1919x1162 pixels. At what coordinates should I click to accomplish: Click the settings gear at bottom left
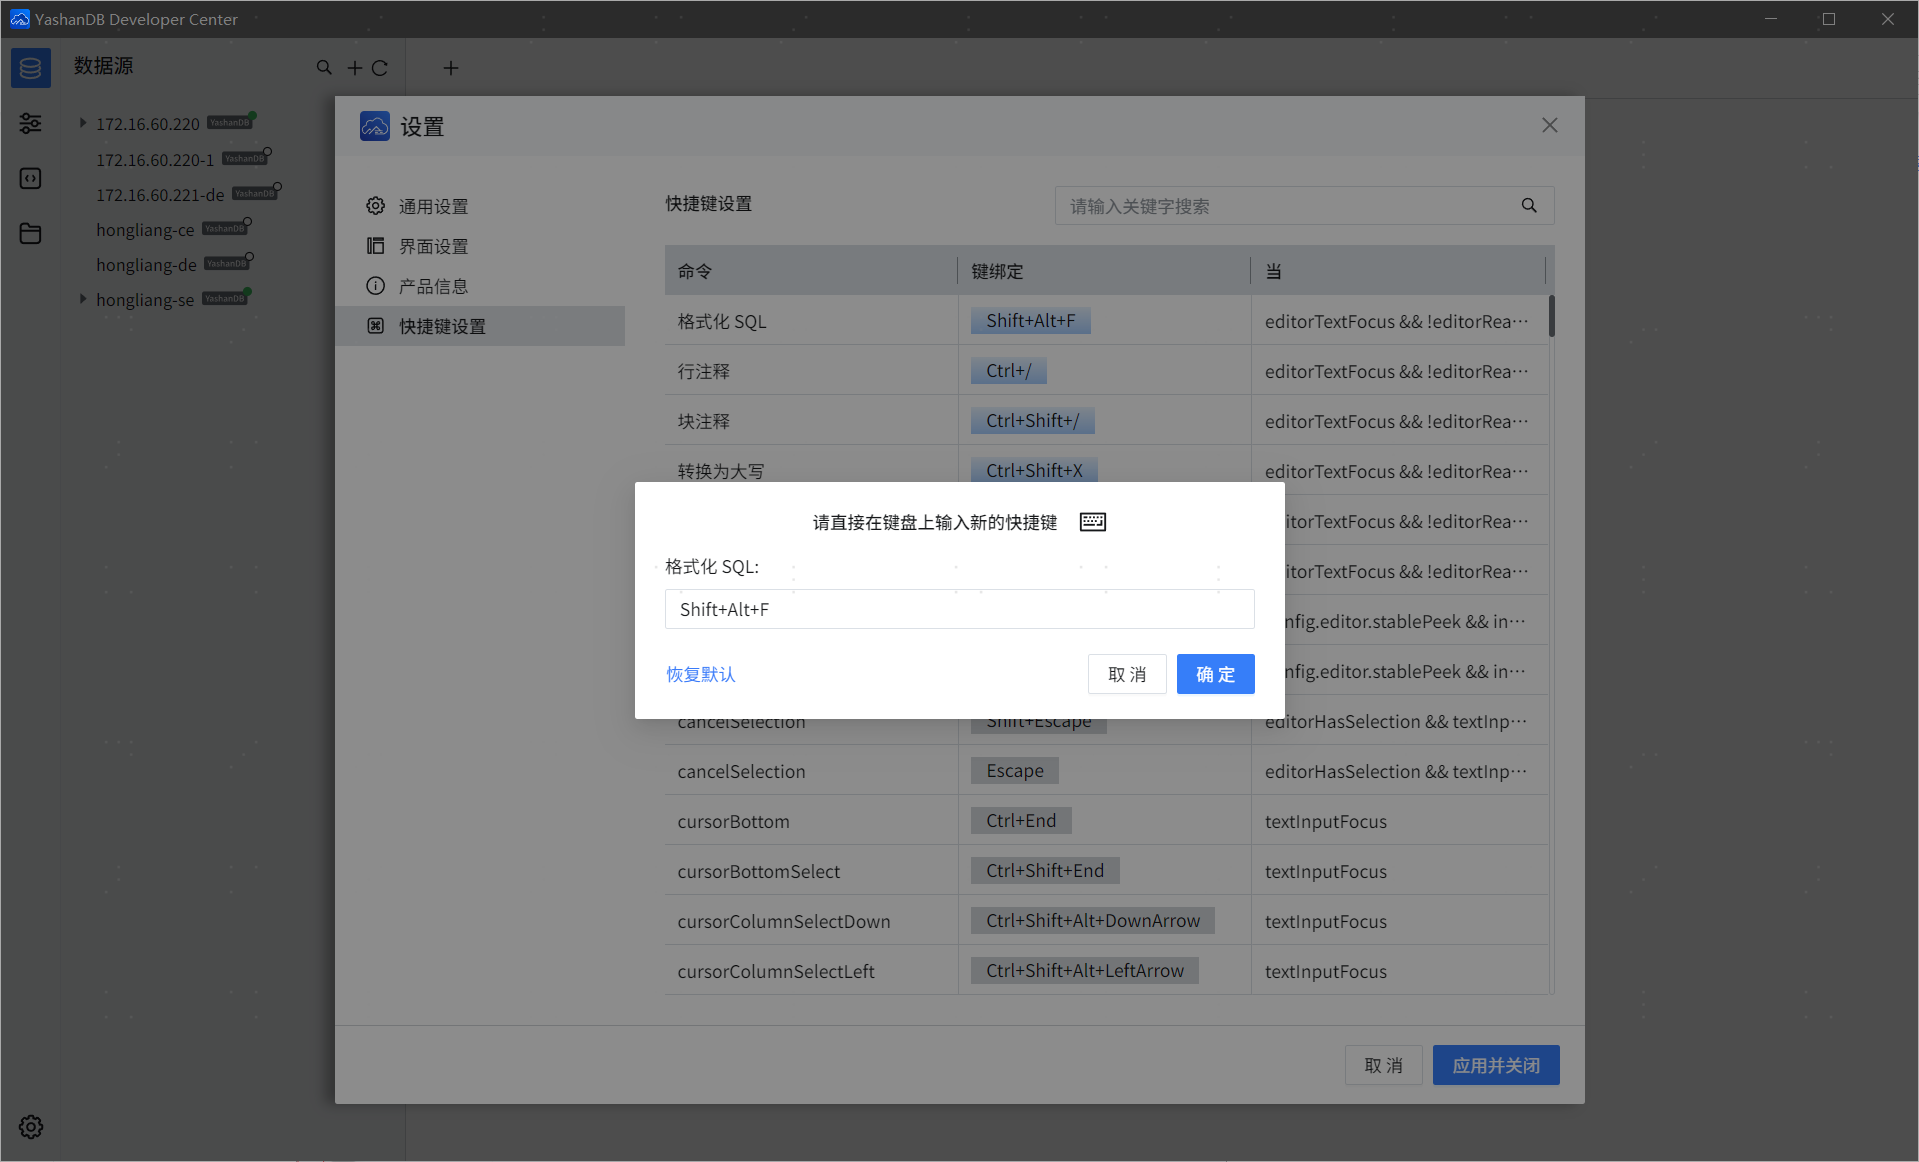click(x=30, y=1127)
